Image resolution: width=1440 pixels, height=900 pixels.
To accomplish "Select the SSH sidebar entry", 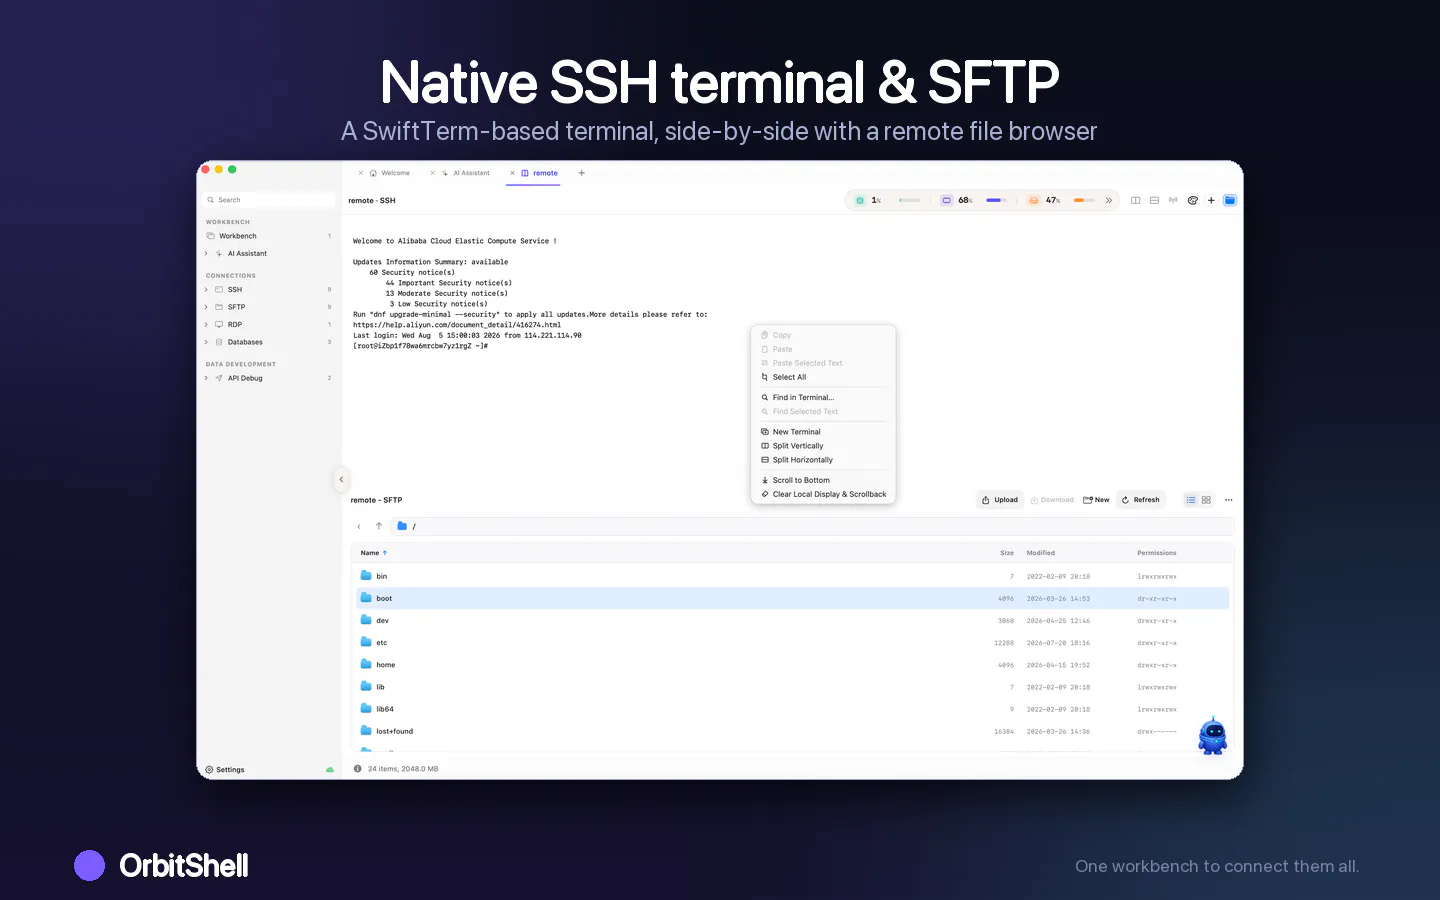I will (268, 290).
